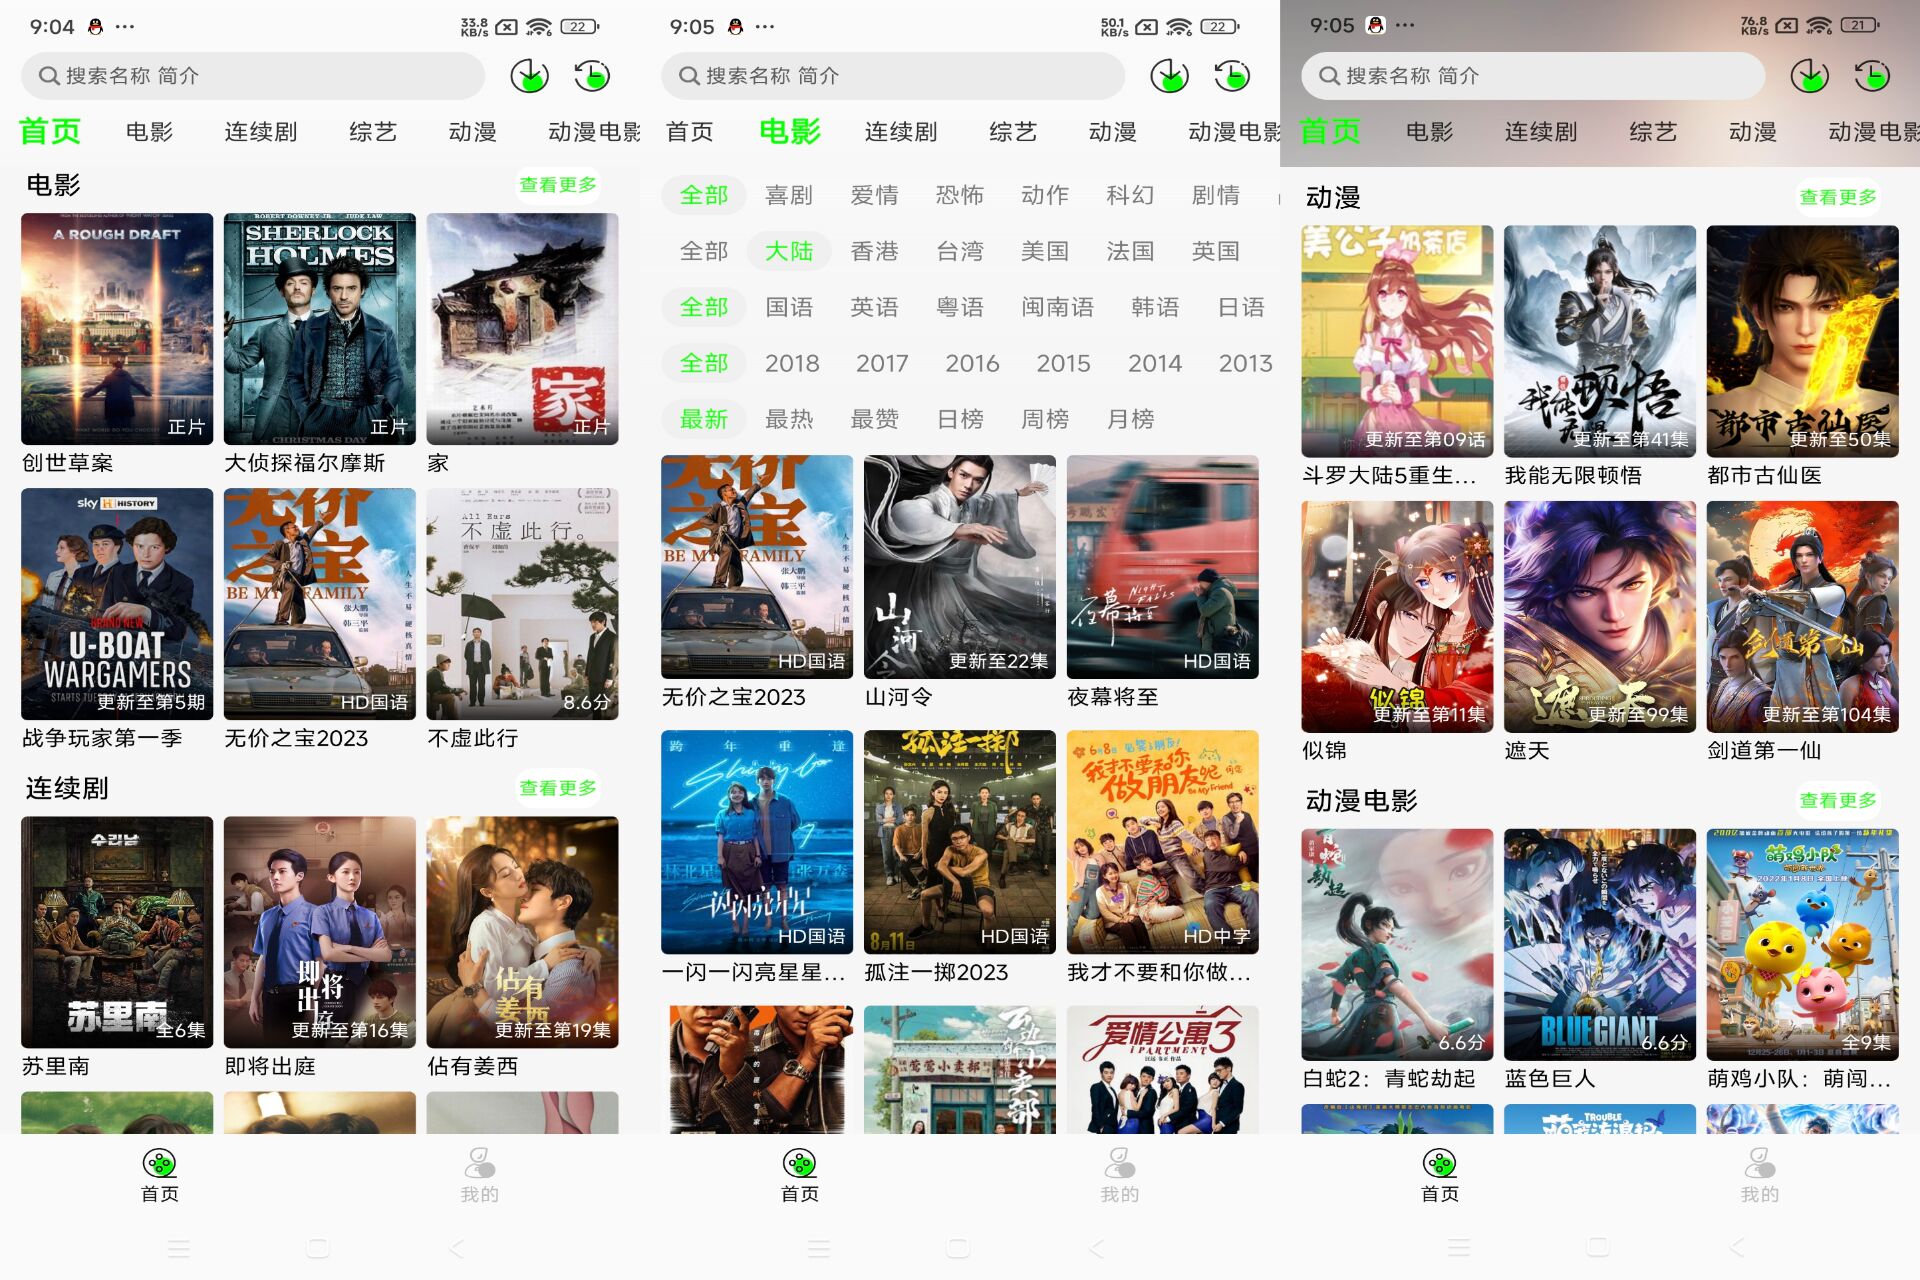Tap 查看更多 beside 动漫 section
Image resolution: width=1920 pixels, height=1280 pixels.
[x=1838, y=197]
